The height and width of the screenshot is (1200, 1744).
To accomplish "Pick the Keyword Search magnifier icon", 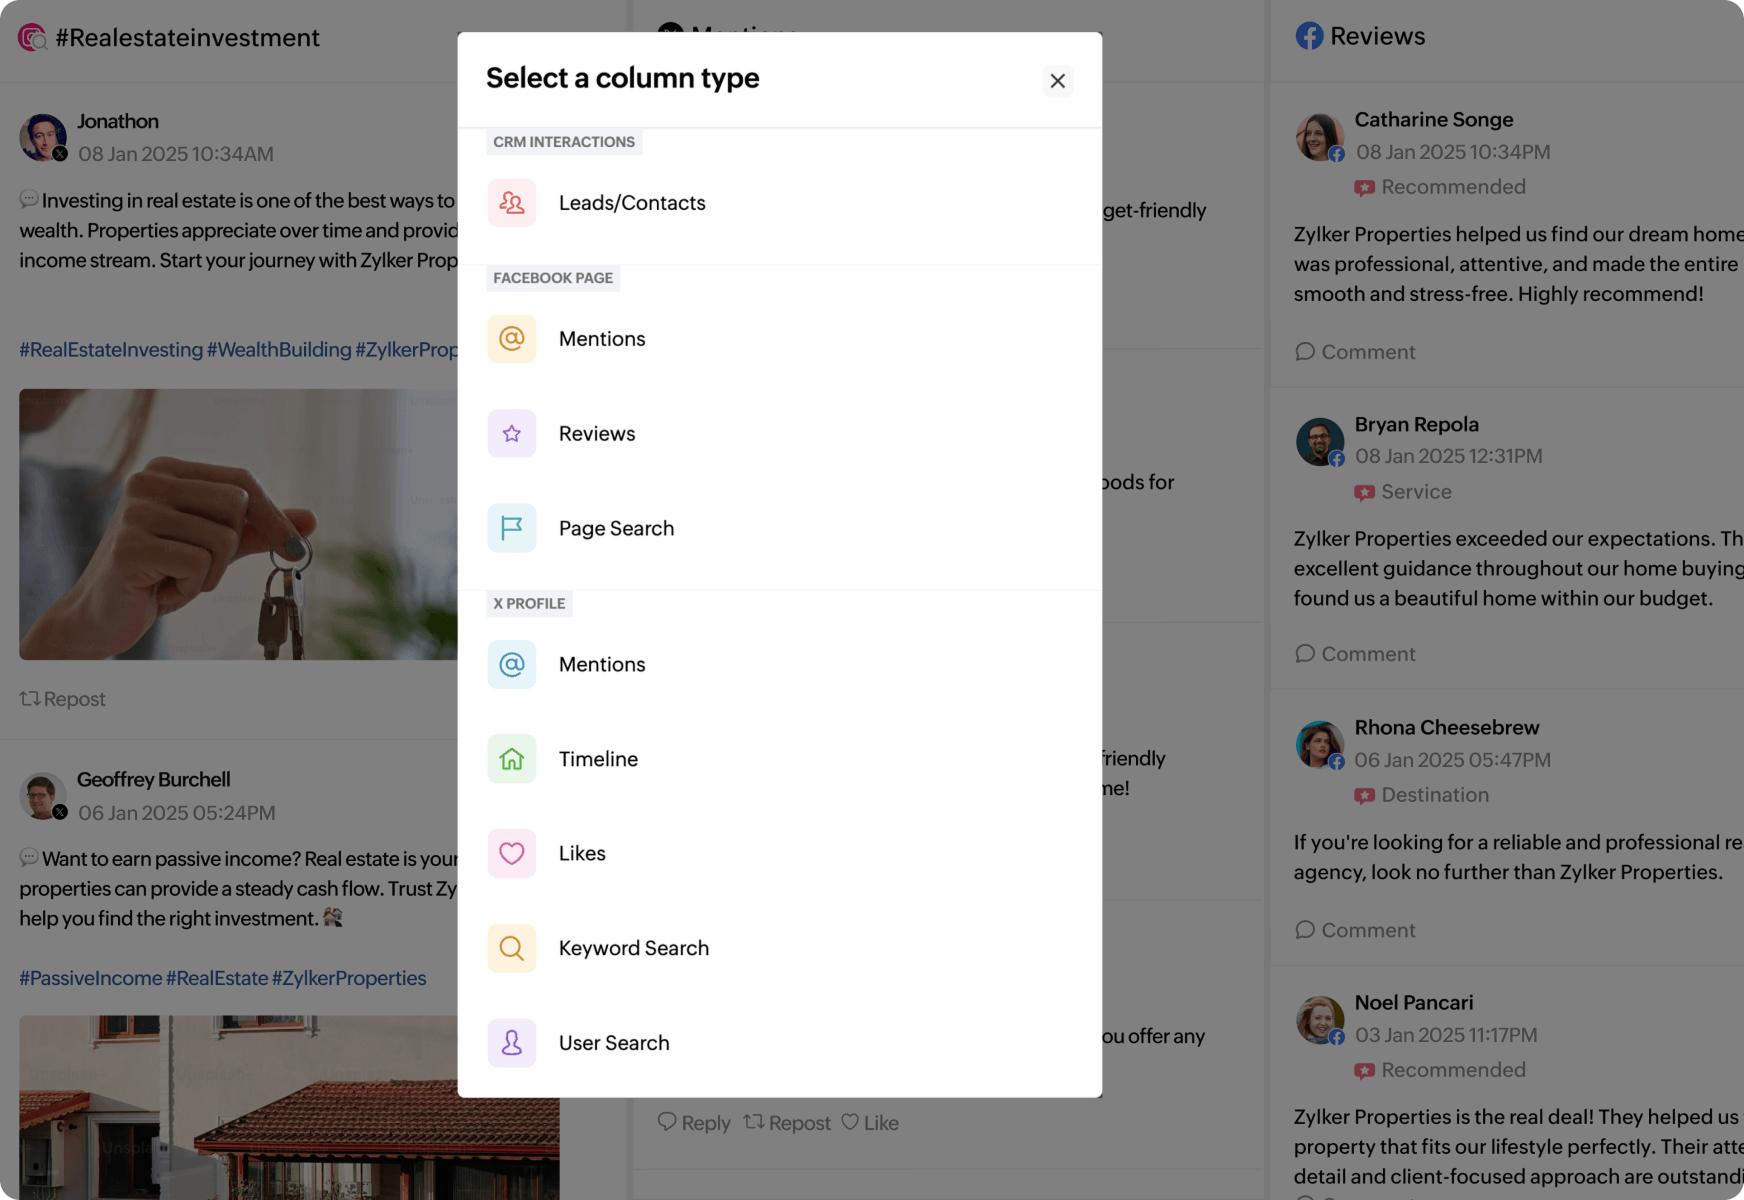I will point(512,948).
